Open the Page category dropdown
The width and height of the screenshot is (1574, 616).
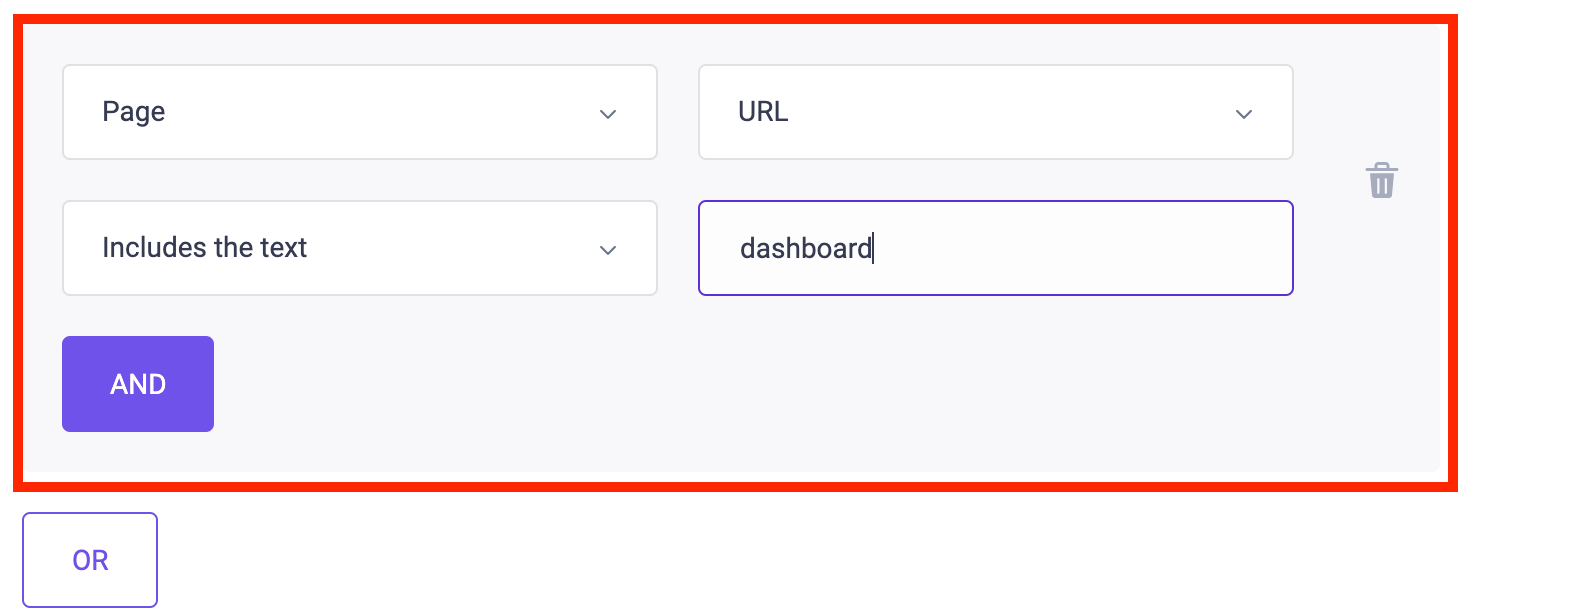[x=360, y=112]
